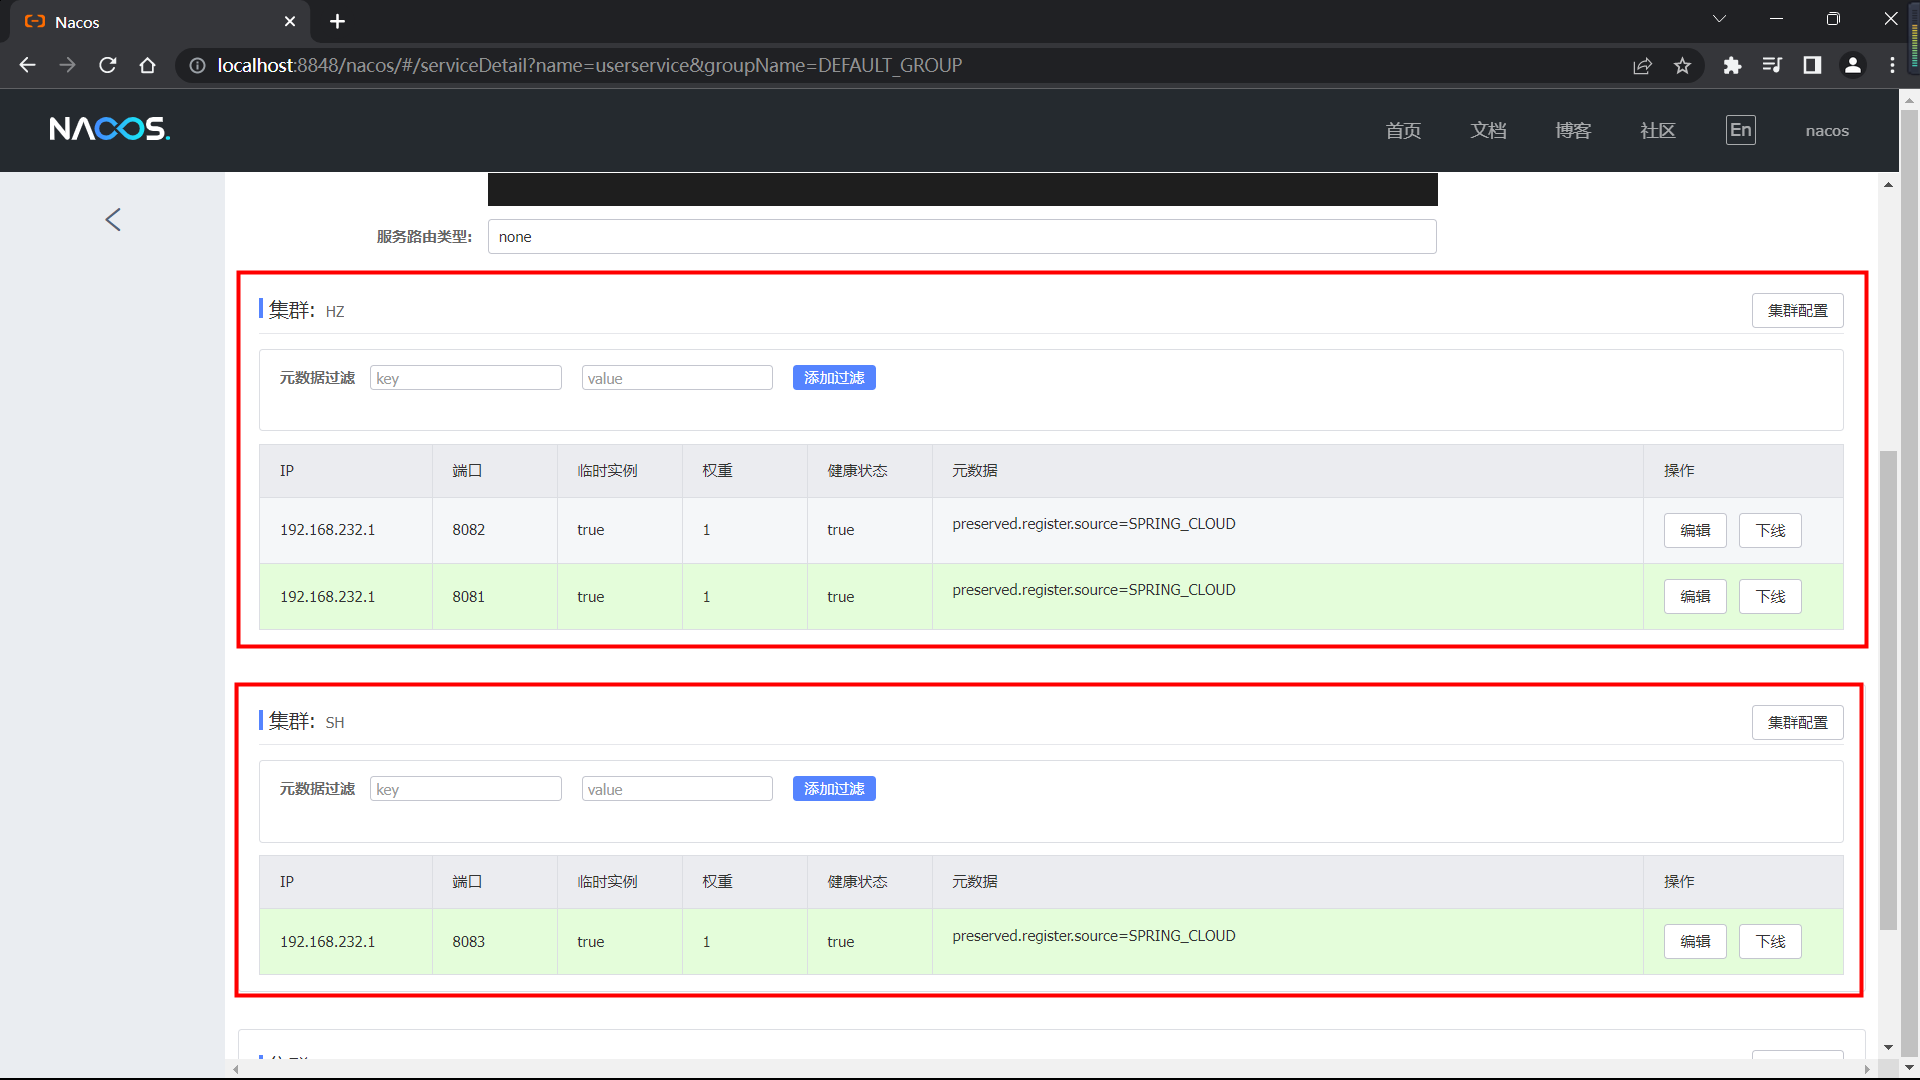Open the browser extensions puzzle icon
Viewport: 1920px width, 1080px height.
[1732, 65]
